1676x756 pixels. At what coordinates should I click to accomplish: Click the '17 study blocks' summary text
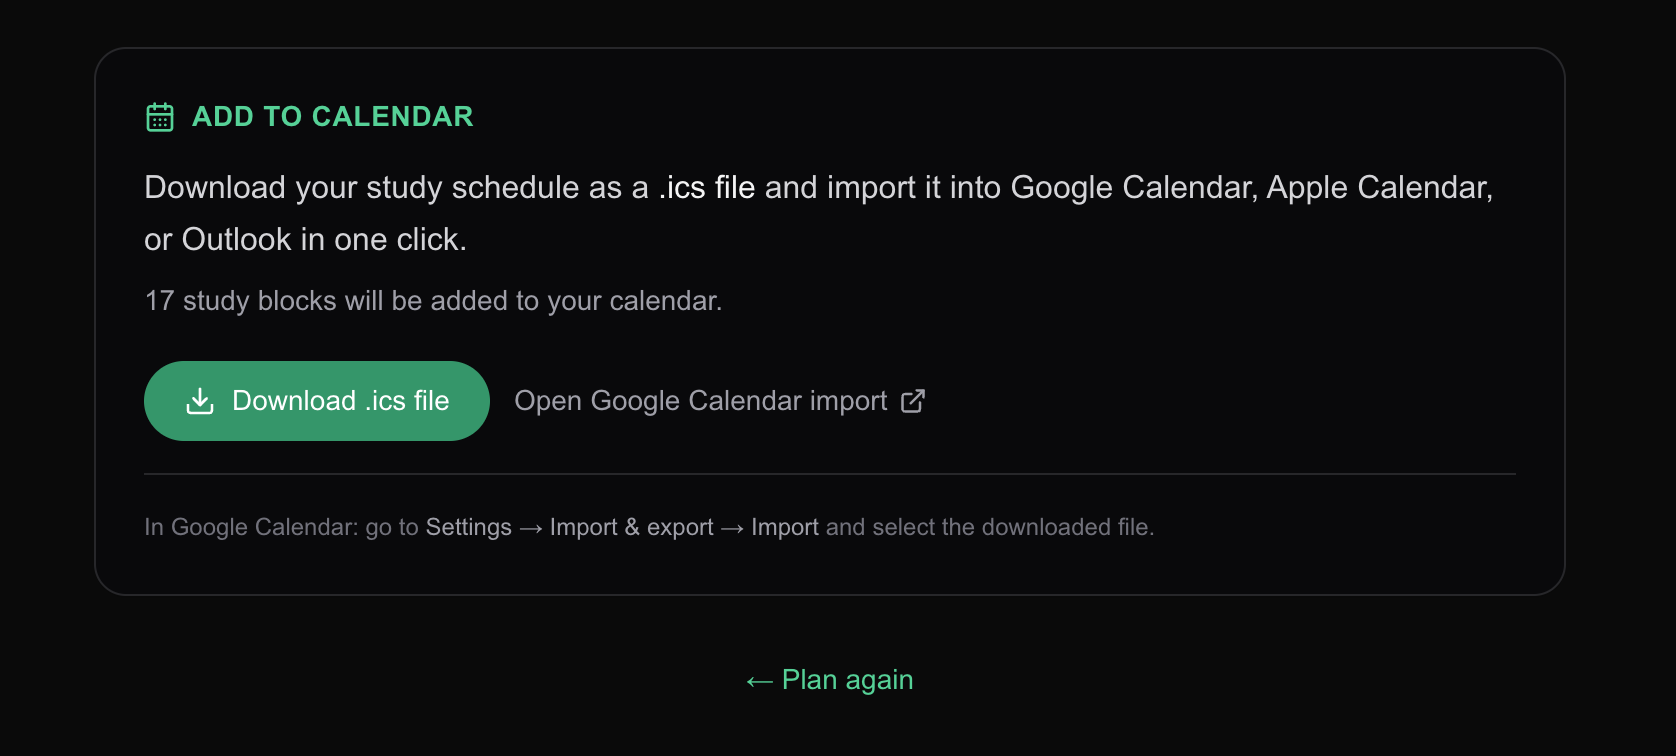click(433, 301)
